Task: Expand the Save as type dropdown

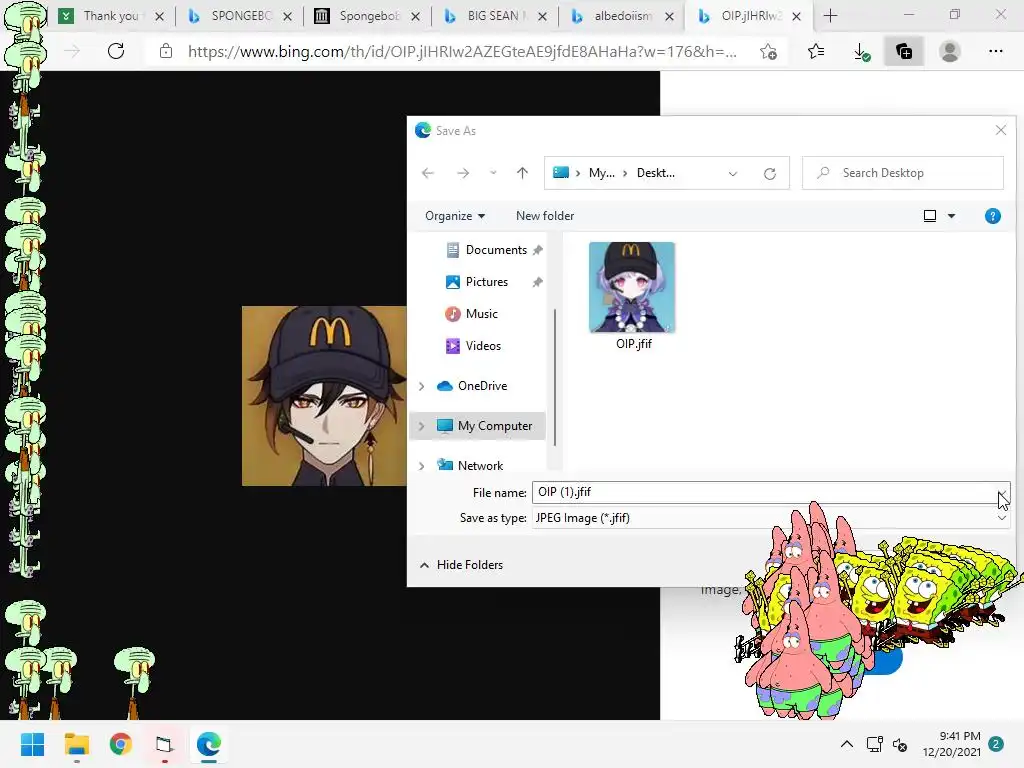Action: pos(1002,518)
